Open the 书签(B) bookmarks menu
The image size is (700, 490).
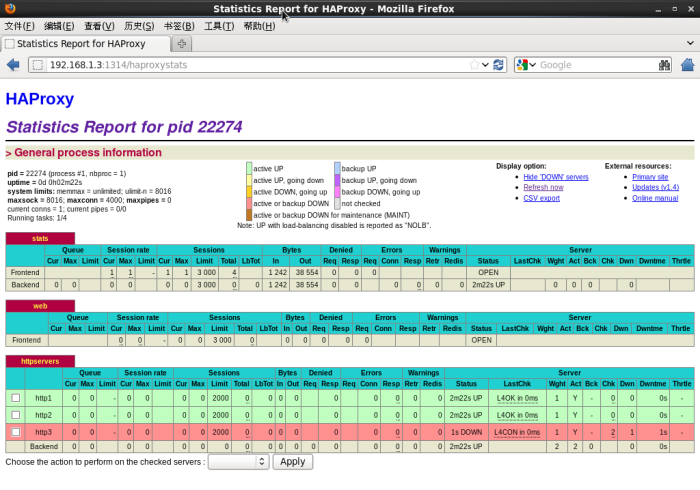point(178,25)
